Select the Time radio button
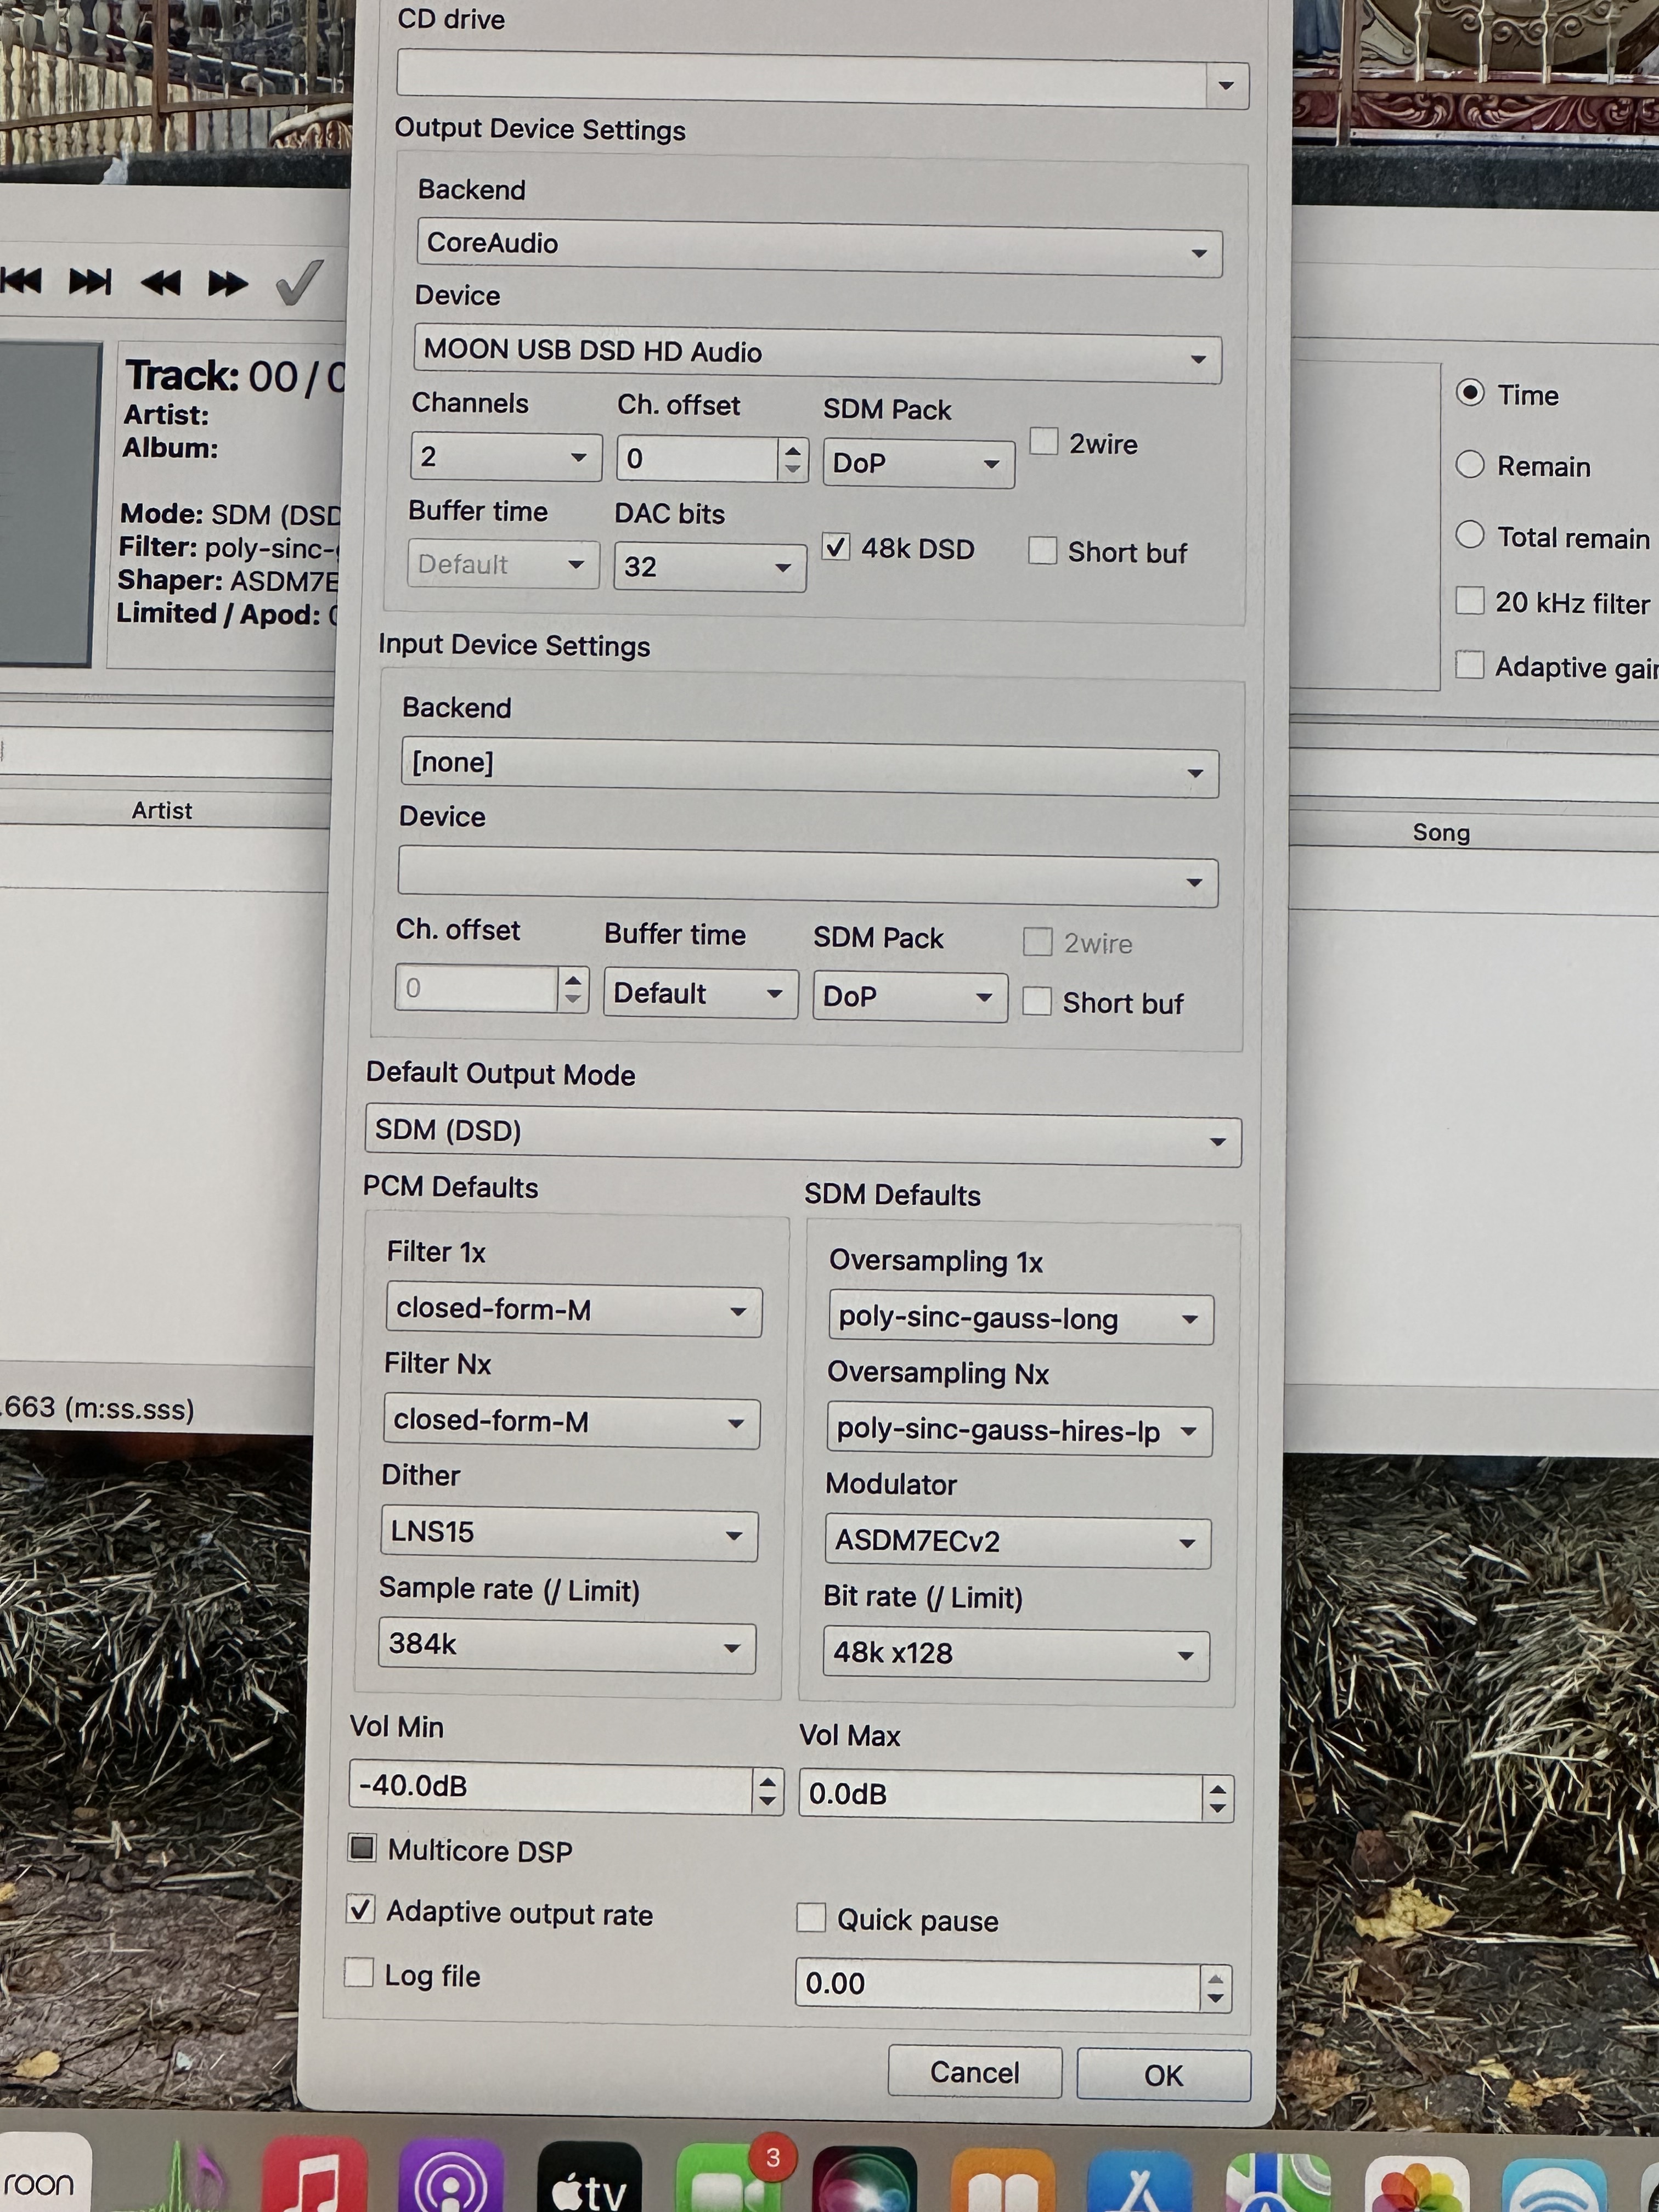This screenshot has width=1659, height=2212. (1470, 393)
